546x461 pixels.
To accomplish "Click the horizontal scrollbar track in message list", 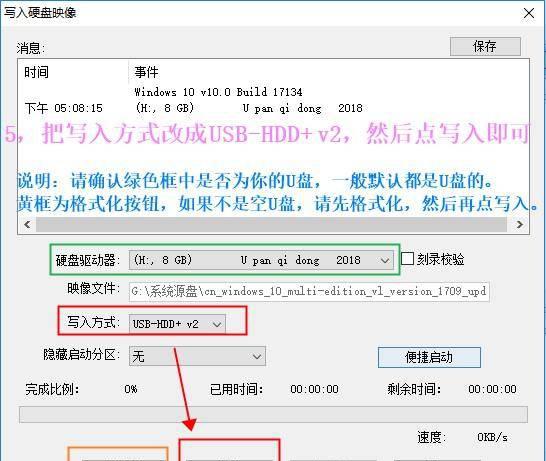I will point(271,225).
